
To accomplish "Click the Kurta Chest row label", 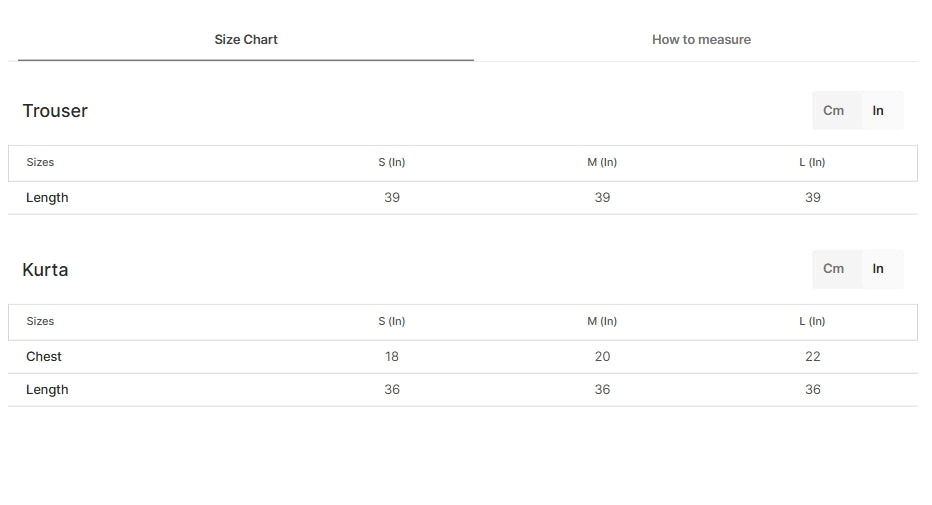I will pyautogui.click(x=43, y=356).
